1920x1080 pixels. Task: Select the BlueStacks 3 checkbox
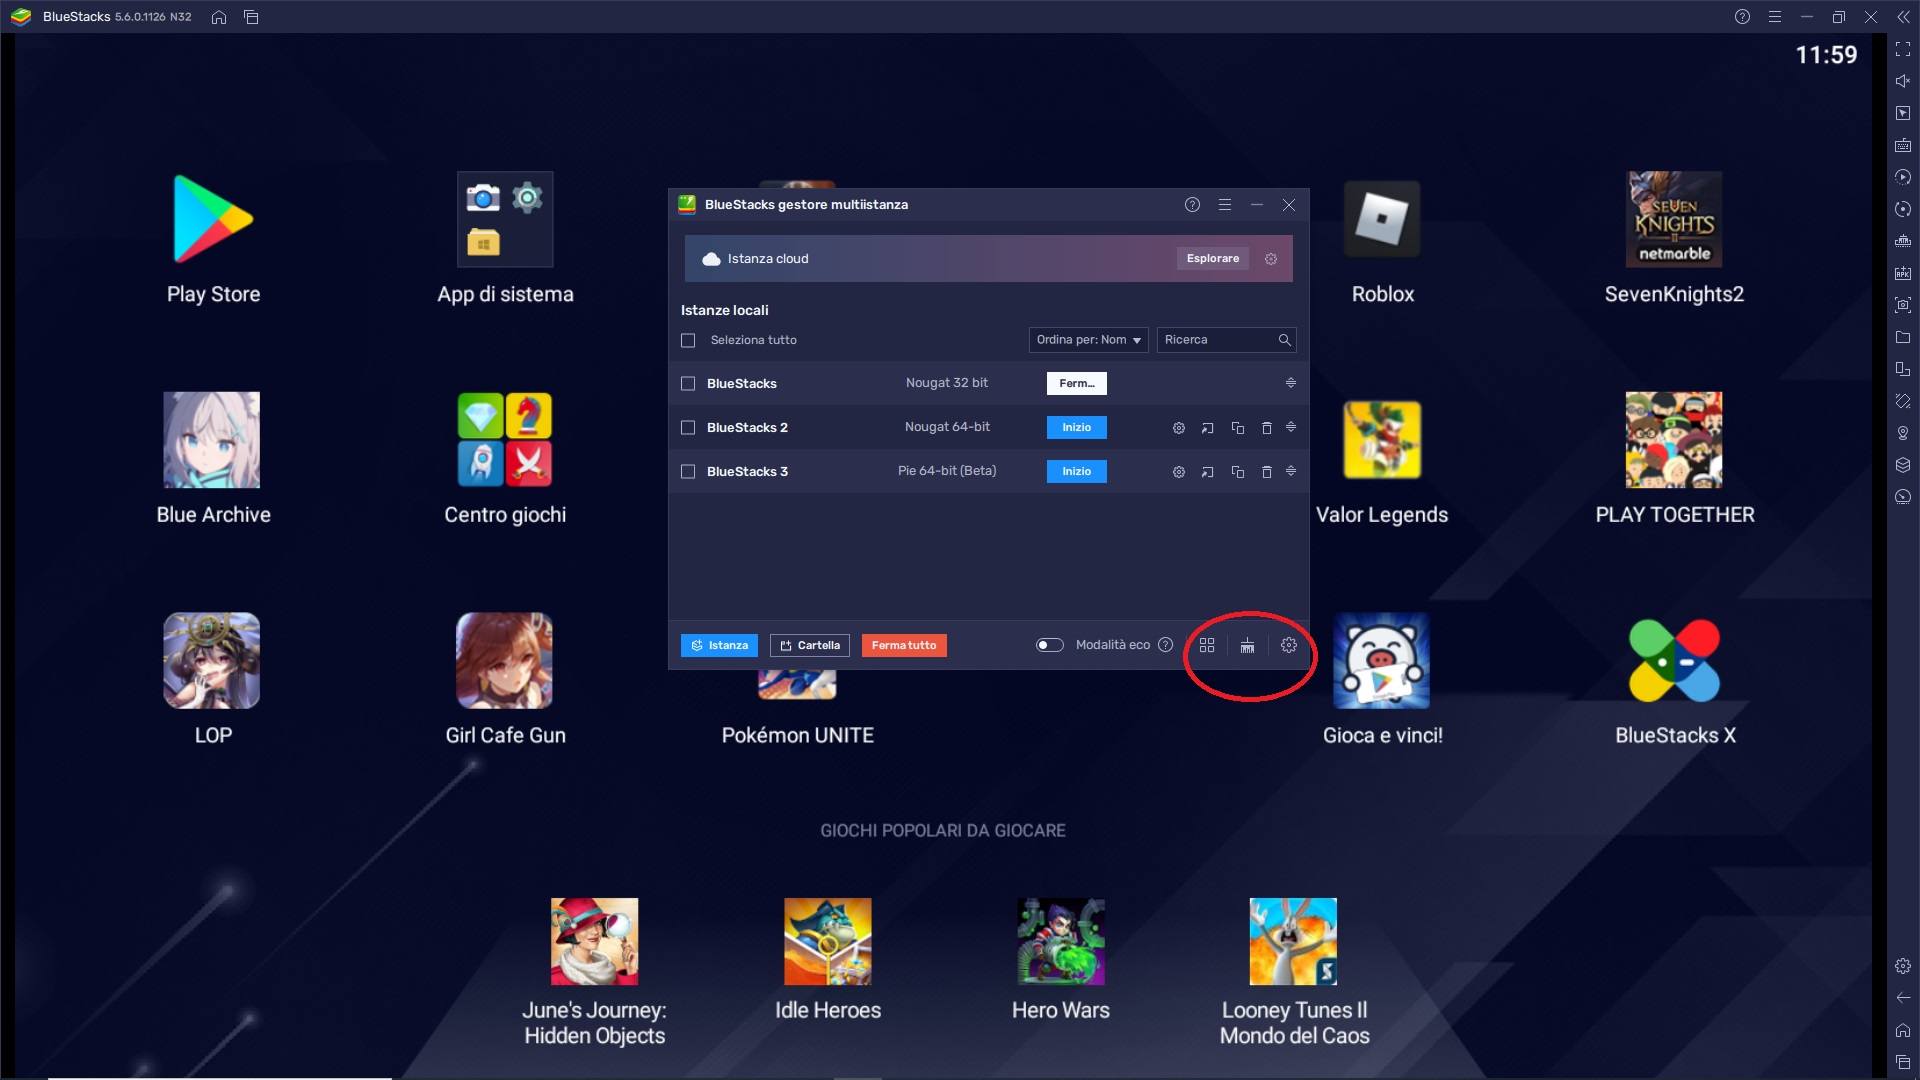click(x=688, y=472)
